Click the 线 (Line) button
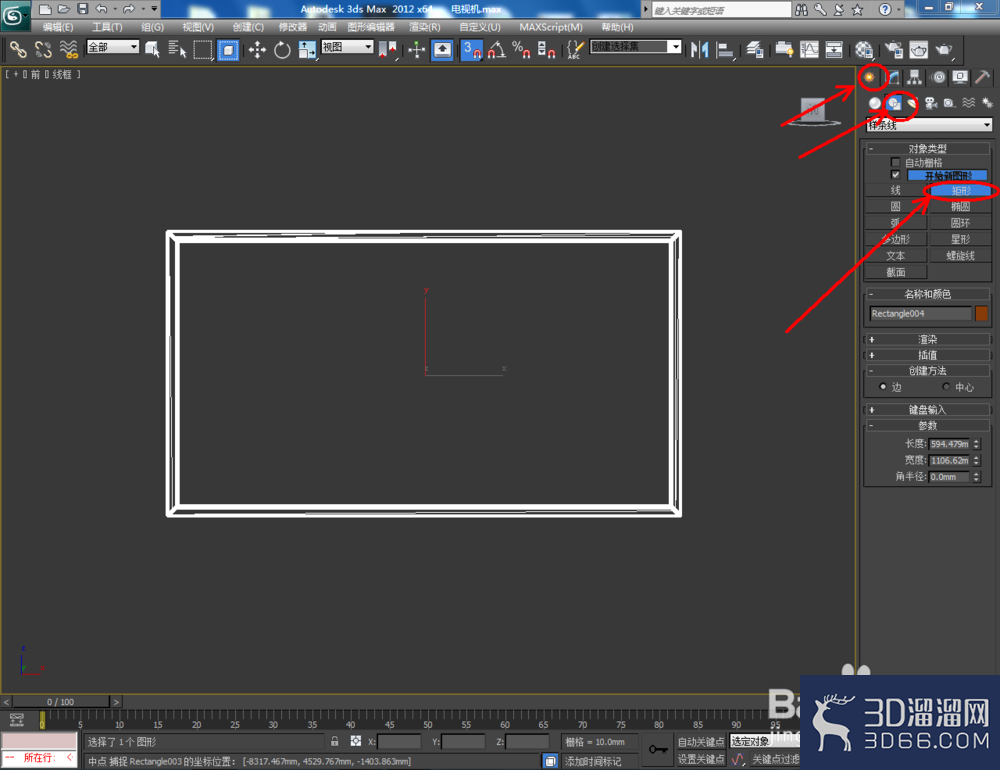This screenshot has height=770, width=1000. (x=895, y=190)
